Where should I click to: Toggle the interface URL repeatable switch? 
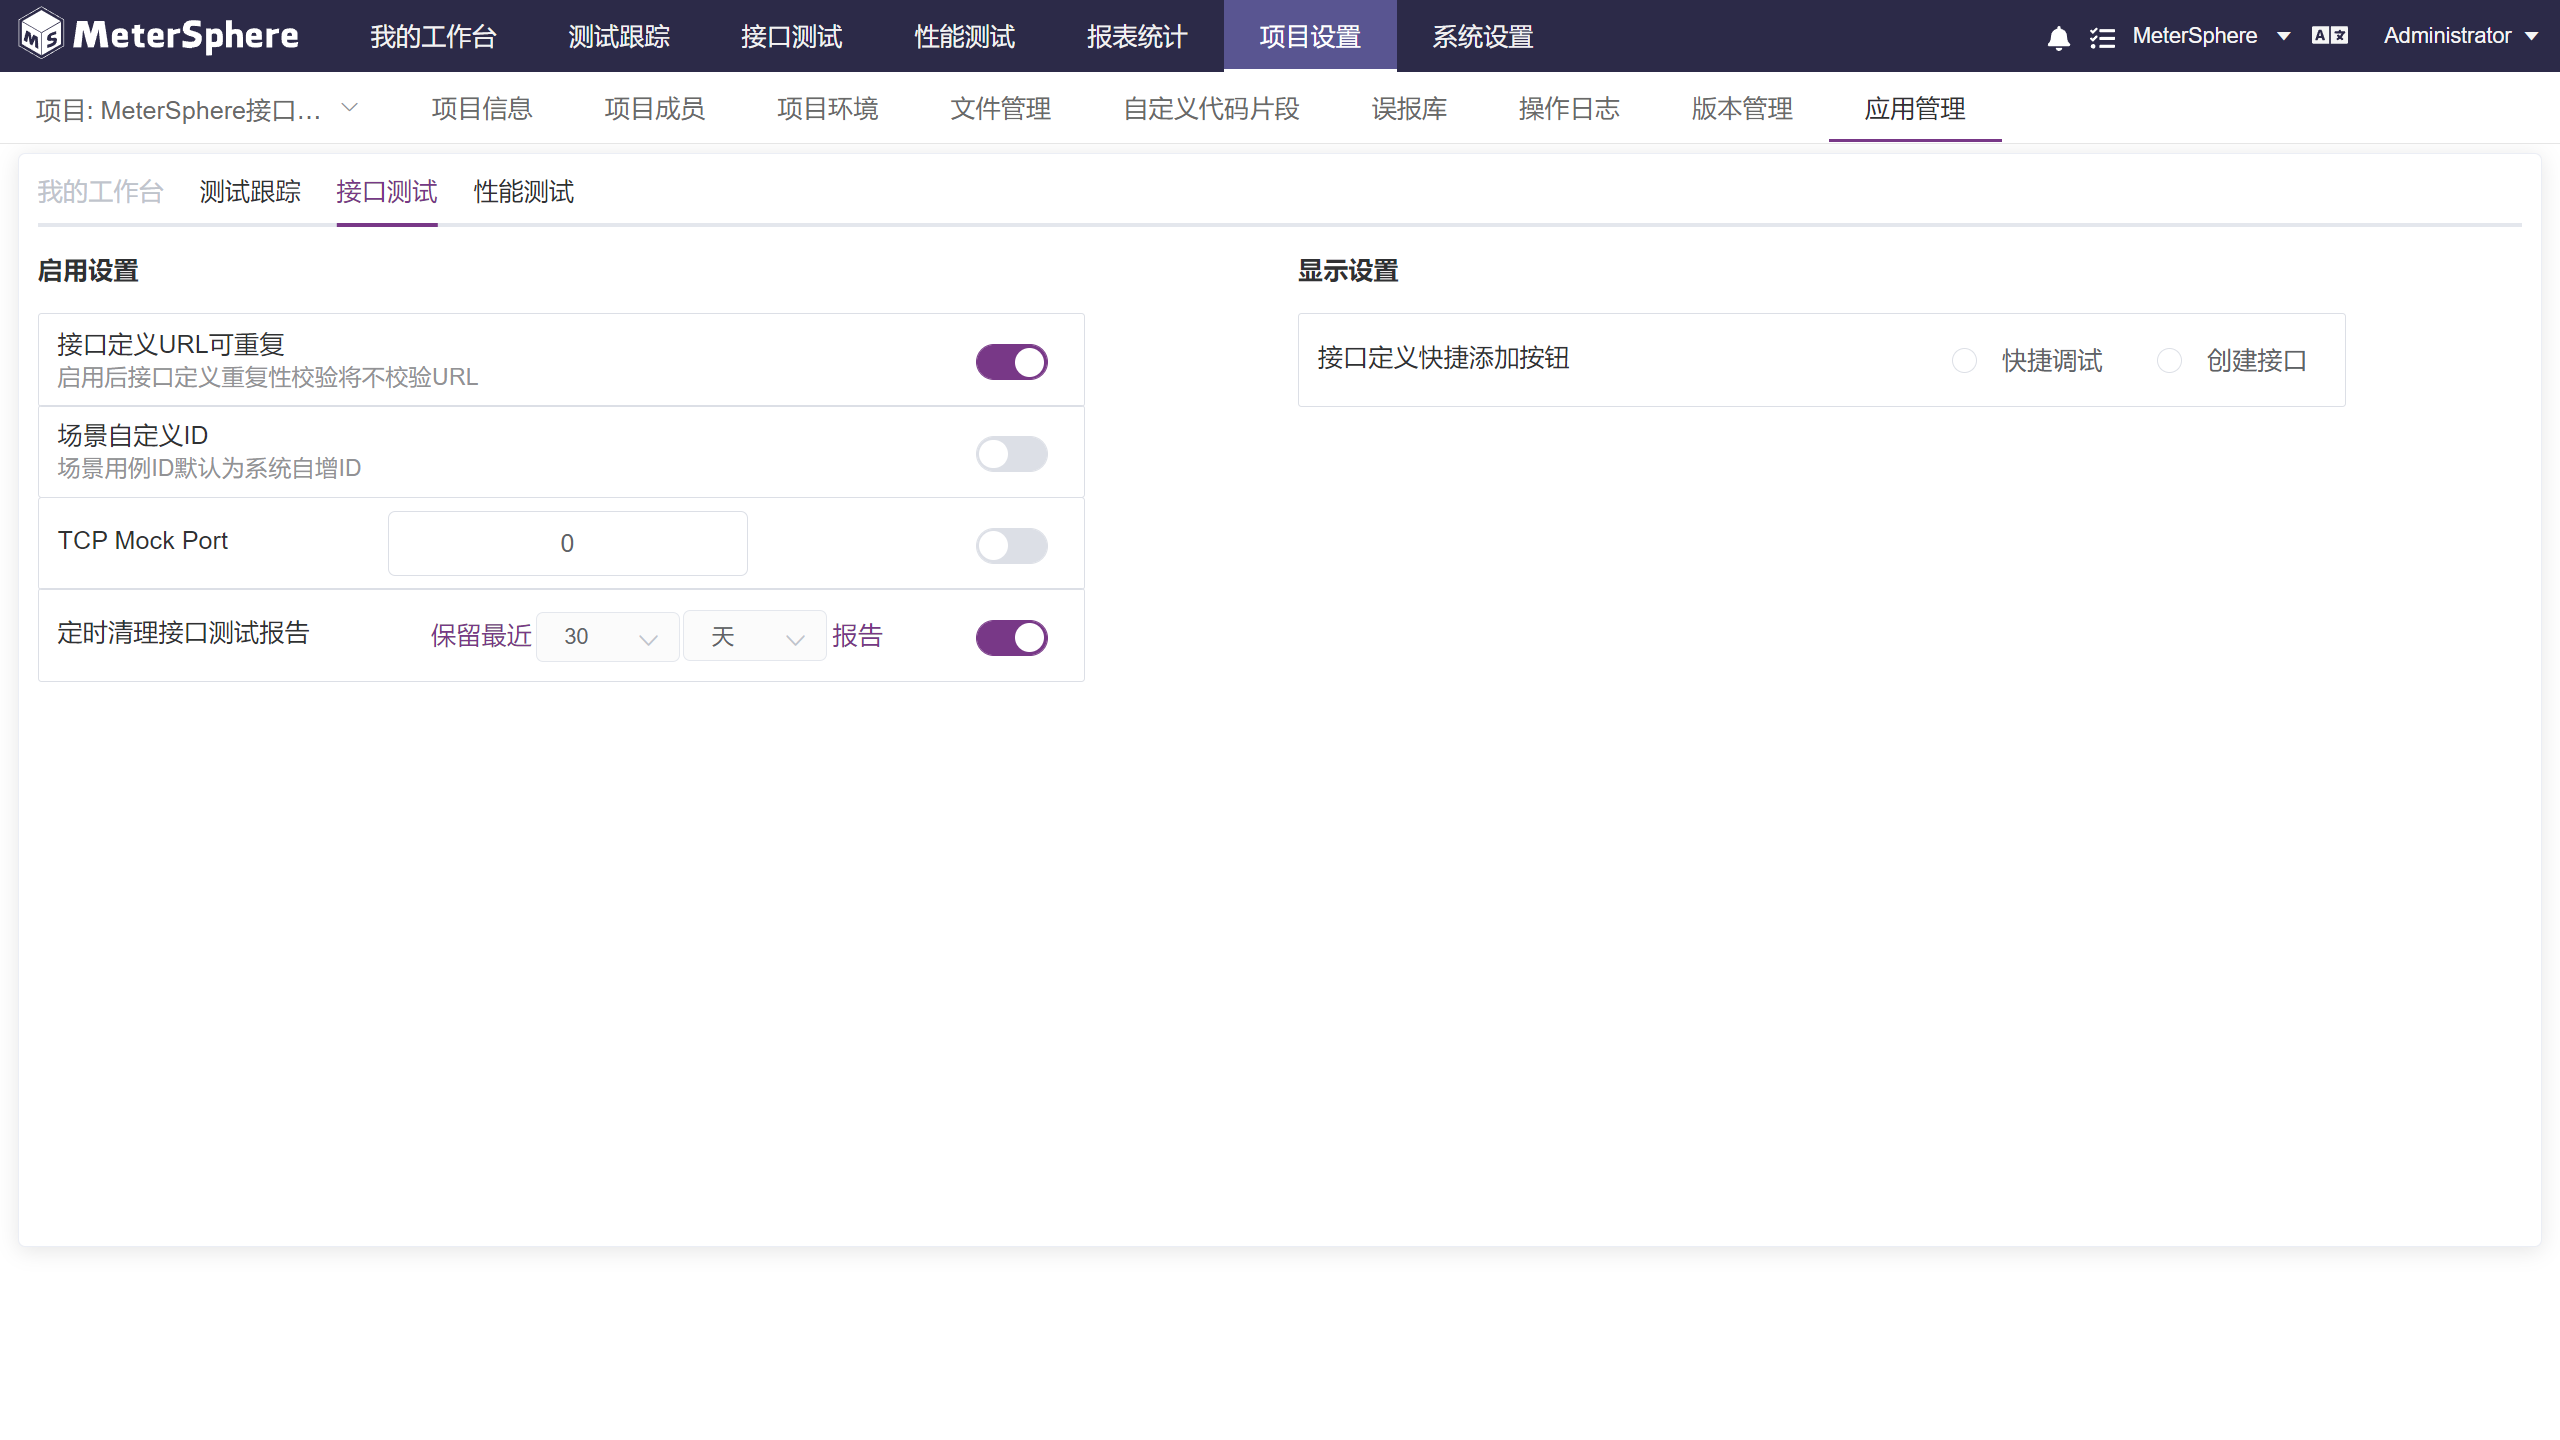pos(1011,362)
